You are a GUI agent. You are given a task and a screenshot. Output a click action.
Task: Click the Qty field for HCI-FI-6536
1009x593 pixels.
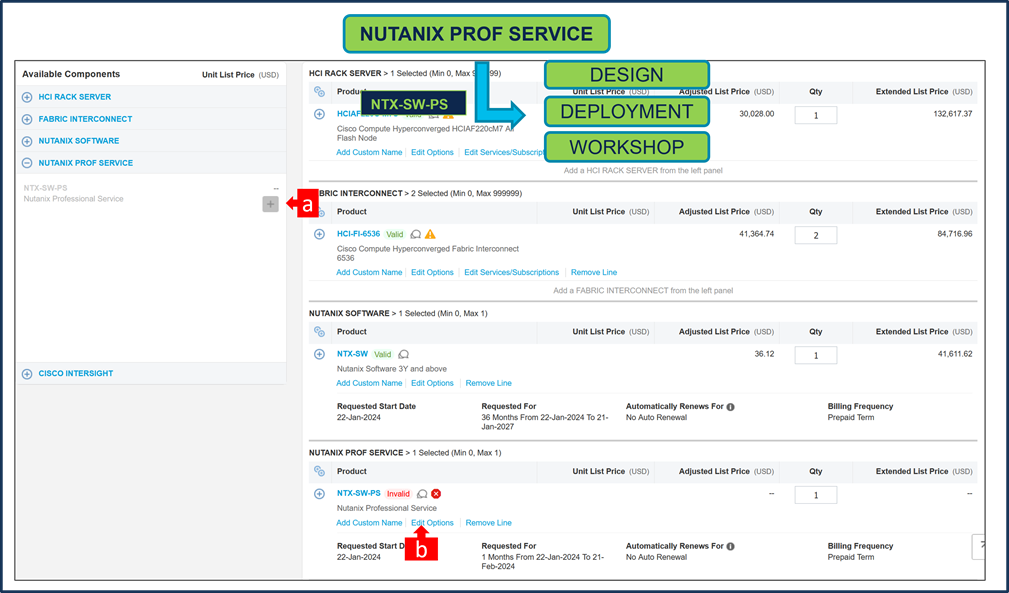(x=815, y=235)
